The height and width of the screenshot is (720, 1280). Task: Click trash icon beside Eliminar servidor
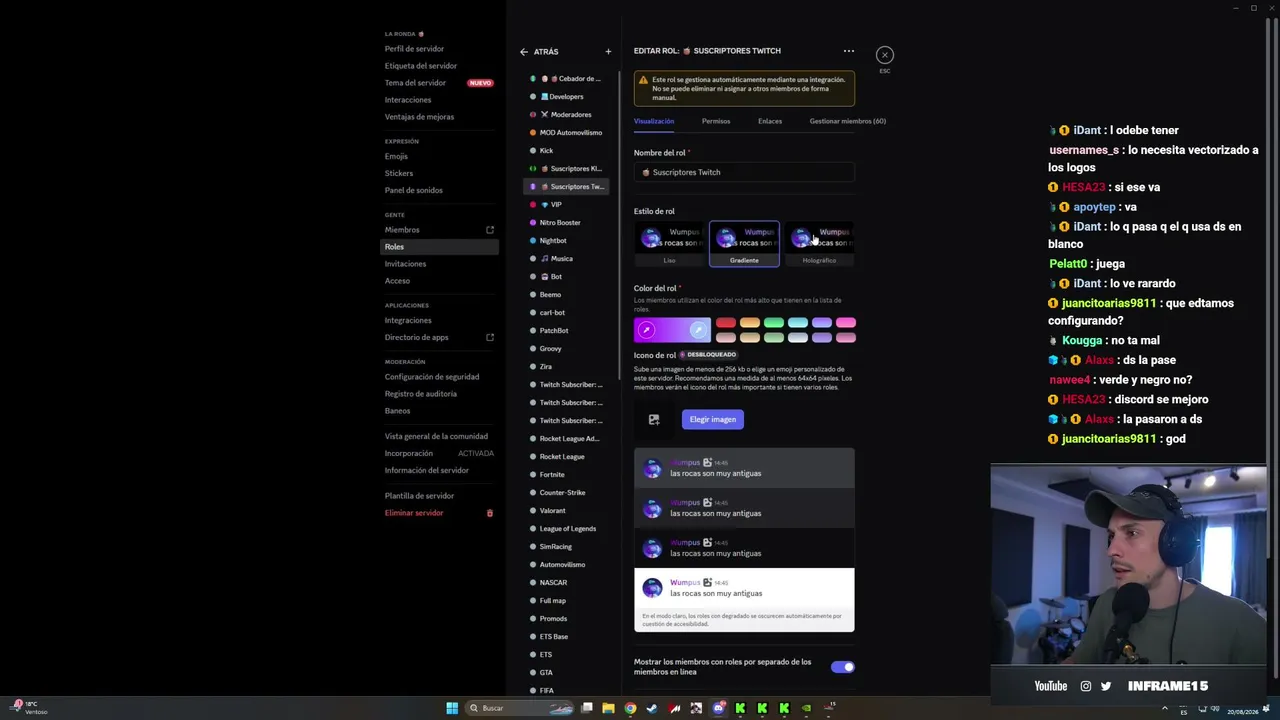click(490, 513)
